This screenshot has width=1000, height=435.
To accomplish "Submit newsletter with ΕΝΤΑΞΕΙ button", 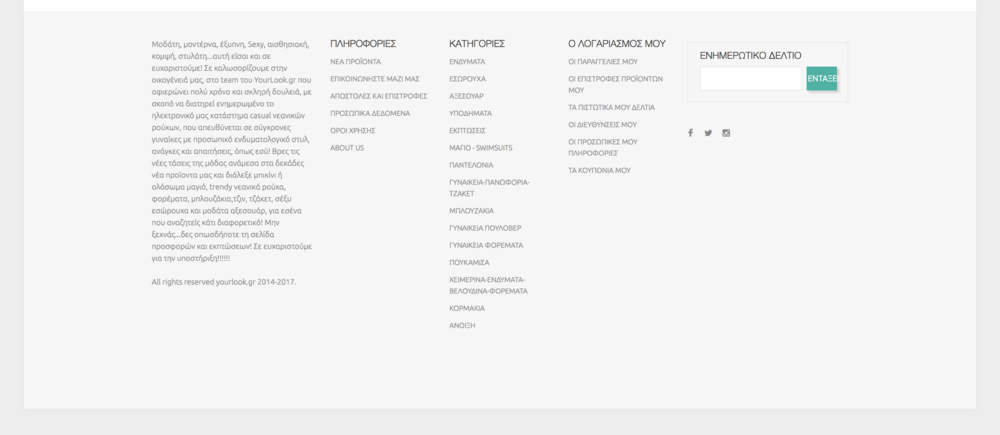I will coord(821,78).
